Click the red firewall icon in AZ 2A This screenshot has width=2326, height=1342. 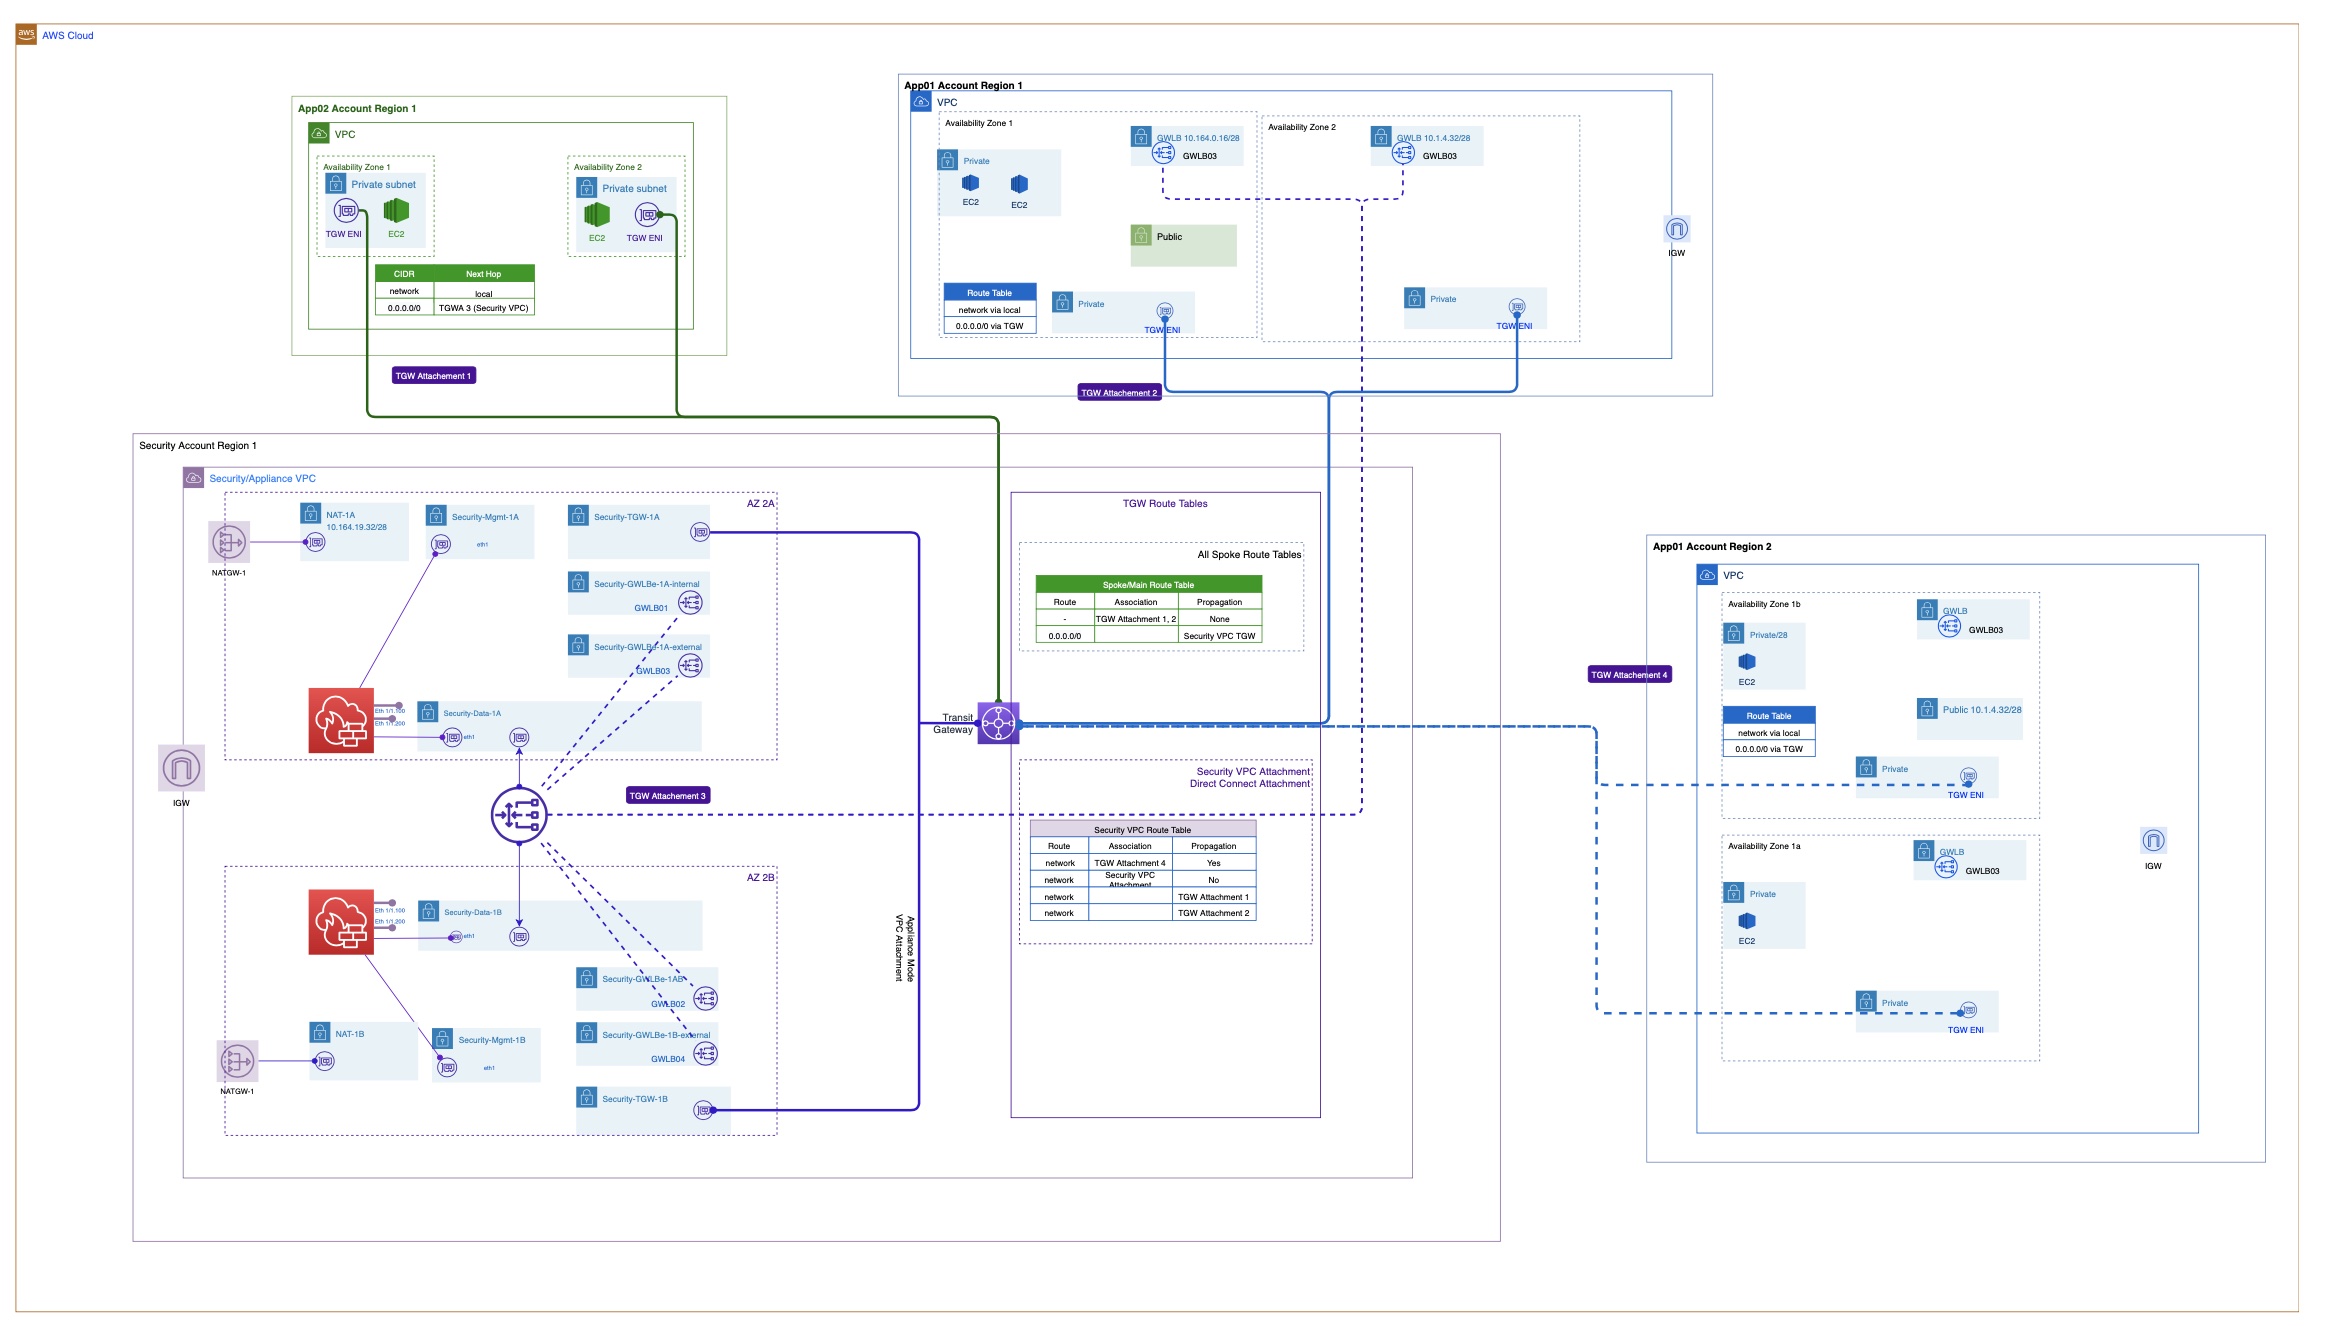(341, 720)
